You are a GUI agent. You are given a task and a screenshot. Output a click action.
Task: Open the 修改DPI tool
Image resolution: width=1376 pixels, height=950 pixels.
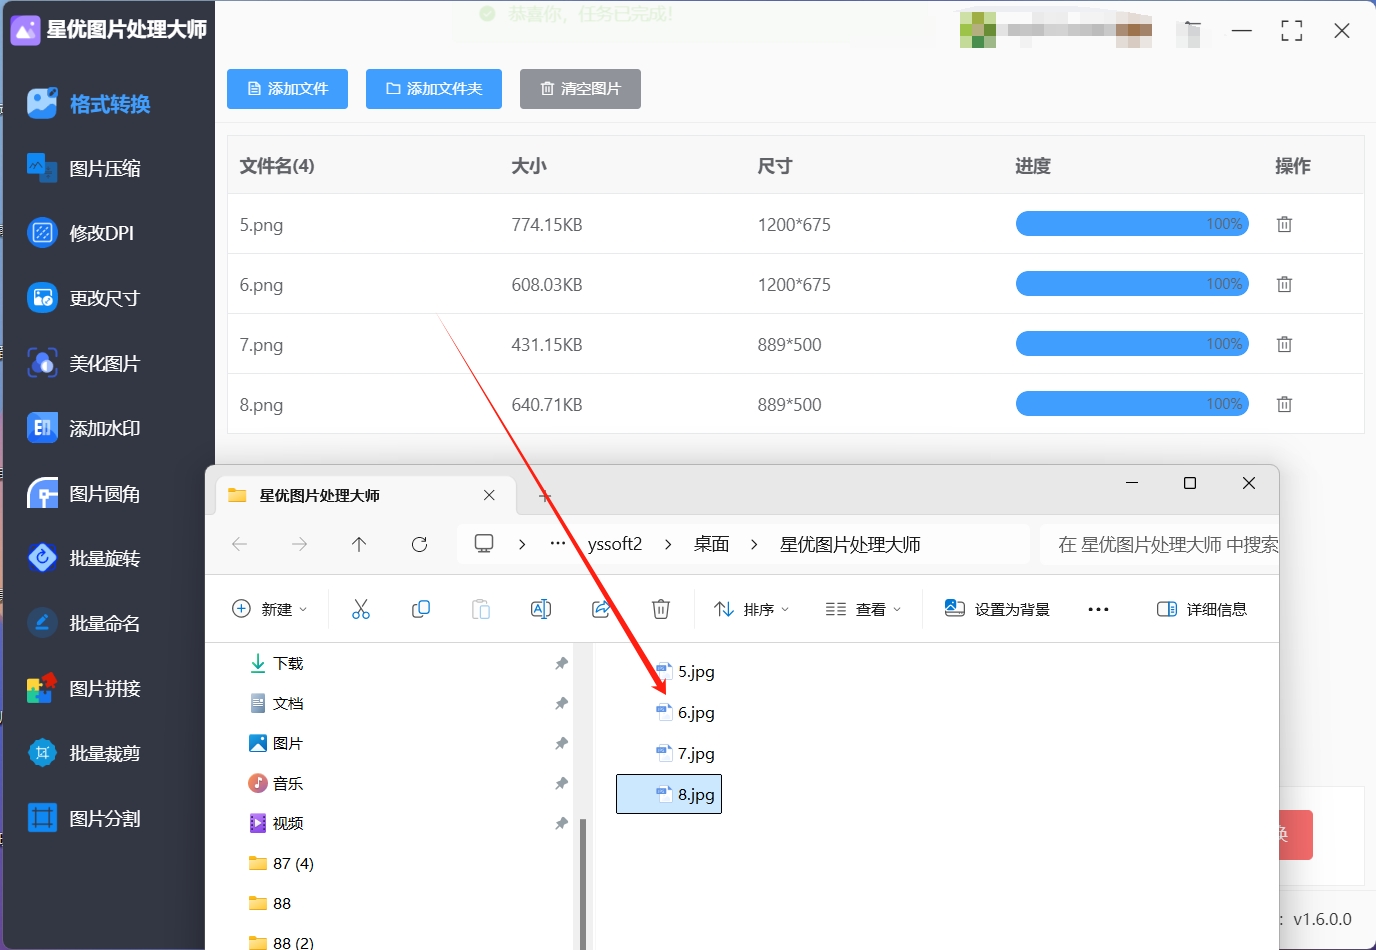pos(81,233)
